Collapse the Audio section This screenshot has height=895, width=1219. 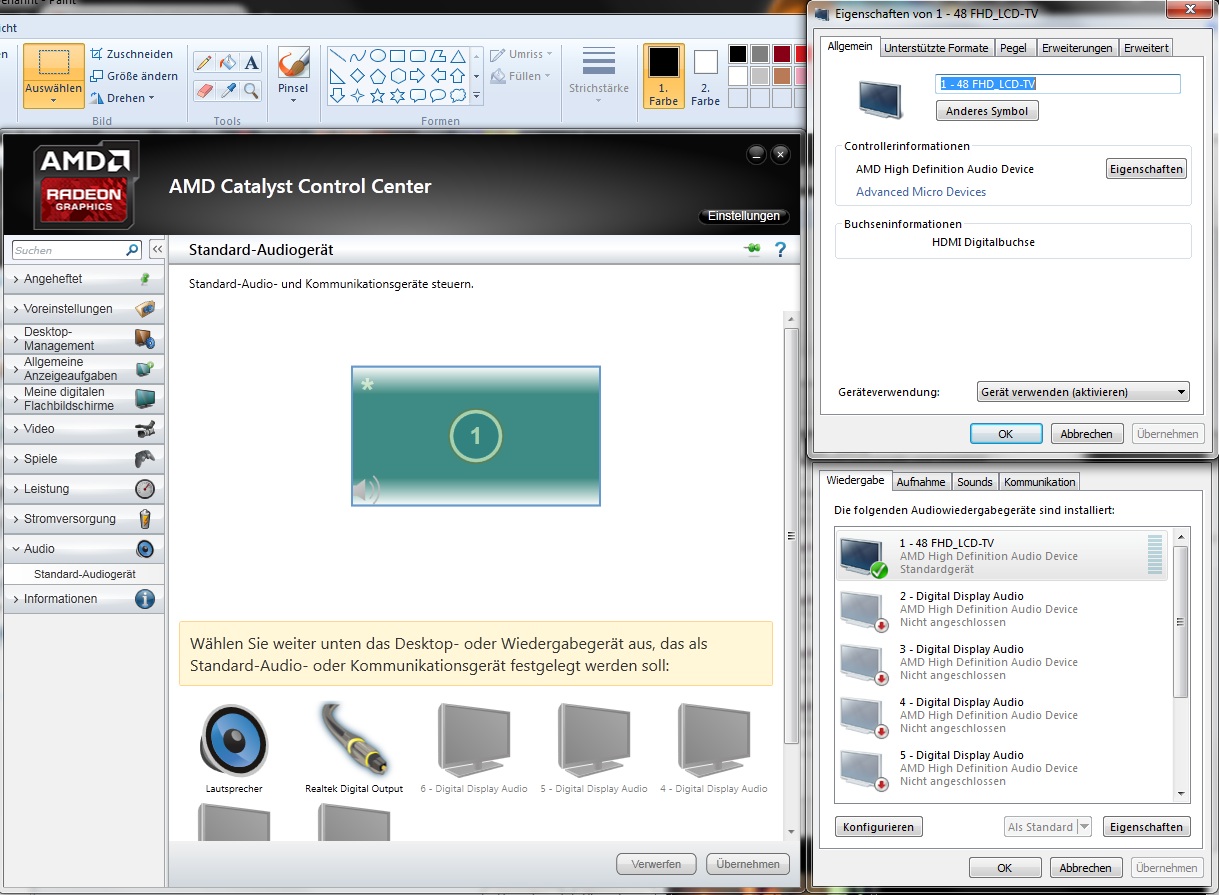pos(84,549)
